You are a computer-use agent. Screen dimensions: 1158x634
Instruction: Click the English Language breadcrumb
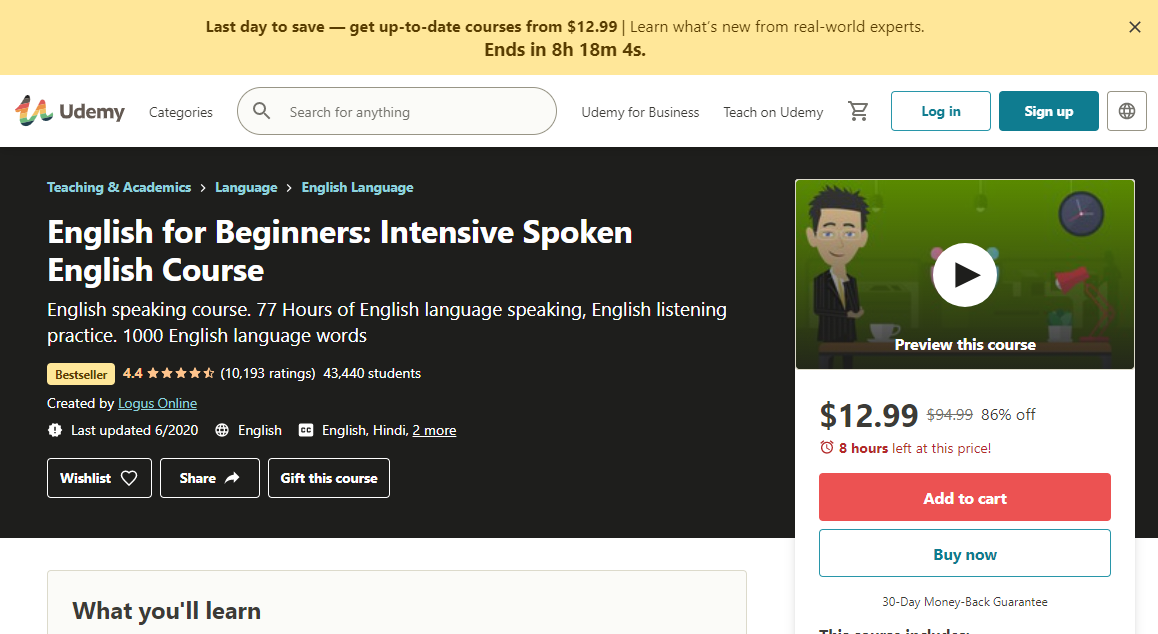pos(357,187)
